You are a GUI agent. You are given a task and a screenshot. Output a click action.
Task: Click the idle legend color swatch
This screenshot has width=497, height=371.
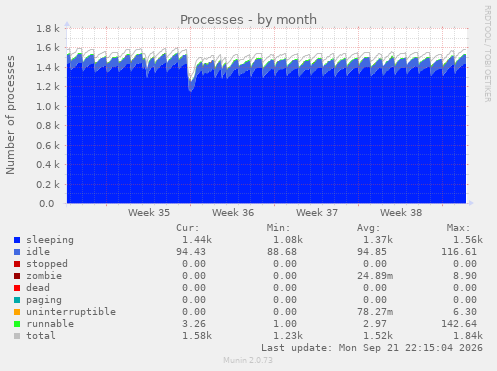pyautogui.click(x=17, y=252)
